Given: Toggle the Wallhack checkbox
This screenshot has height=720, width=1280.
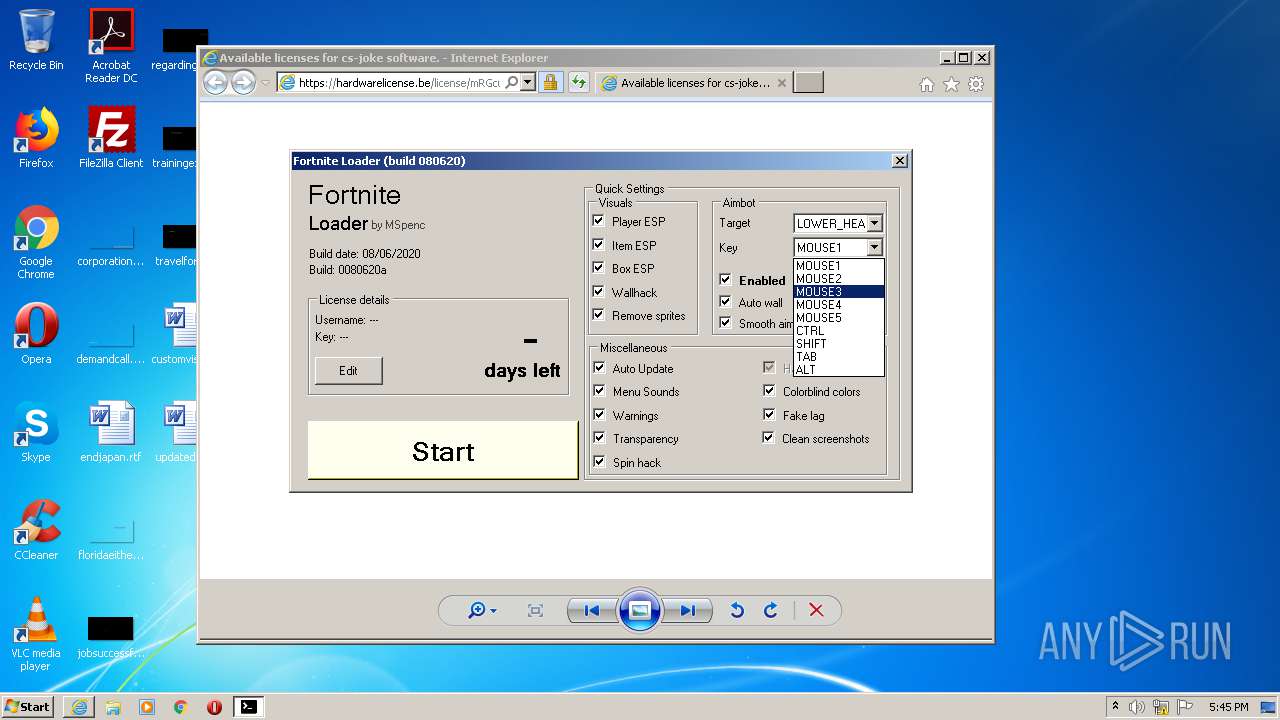Looking at the screenshot, I should click(599, 292).
